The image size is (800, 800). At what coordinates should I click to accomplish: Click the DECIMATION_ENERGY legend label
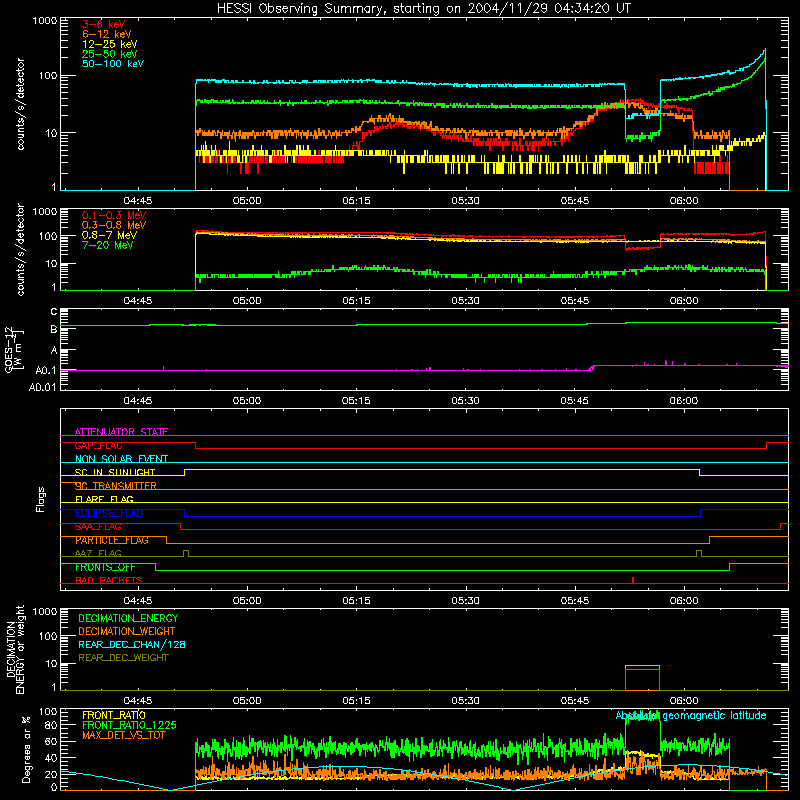click(x=128, y=618)
